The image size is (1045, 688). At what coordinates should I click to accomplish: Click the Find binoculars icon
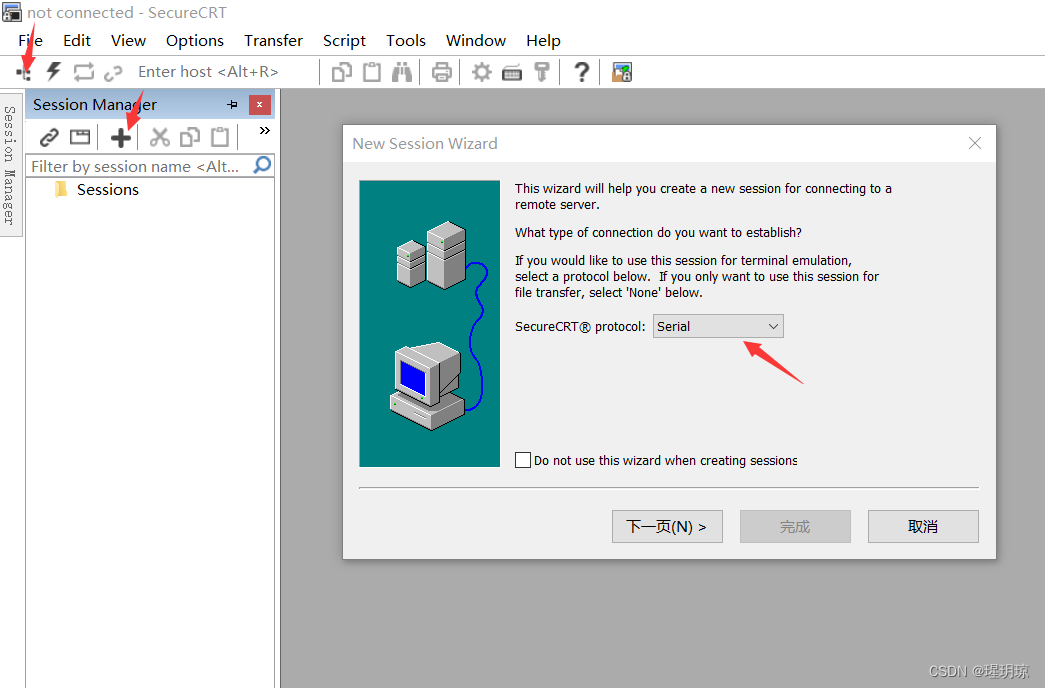click(x=401, y=71)
